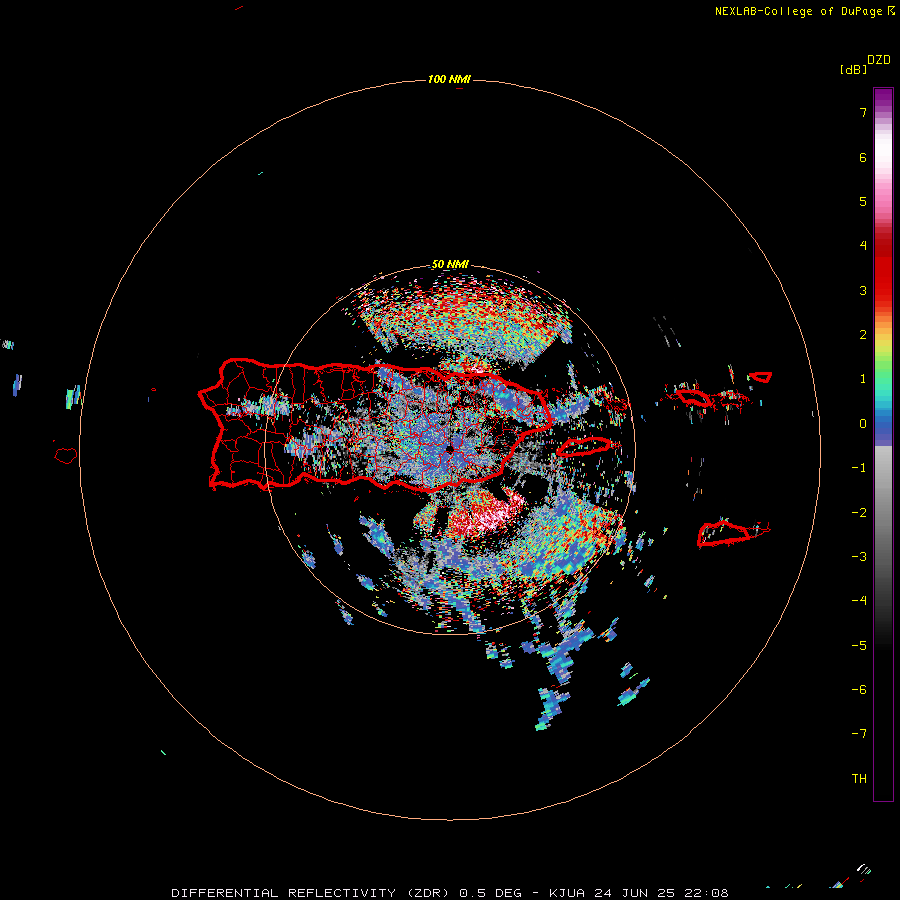Click the -1 value on the dB scale
This screenshot has height=900, width=900.
click(x=859, y=468)
